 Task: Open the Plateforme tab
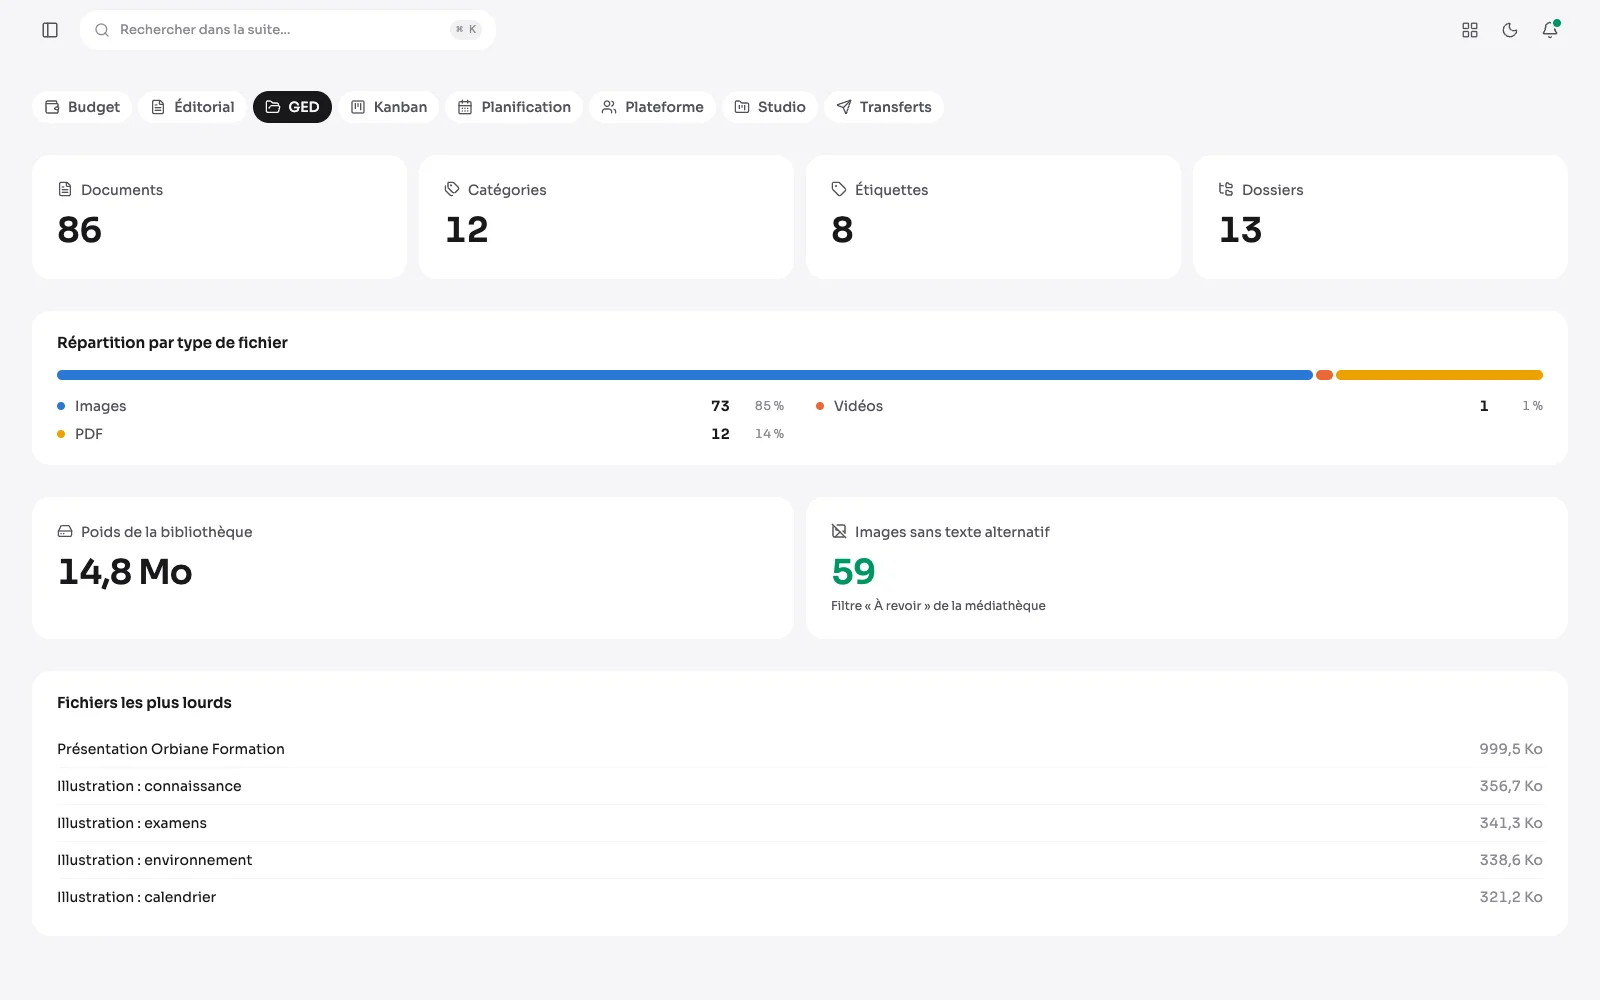652,107
